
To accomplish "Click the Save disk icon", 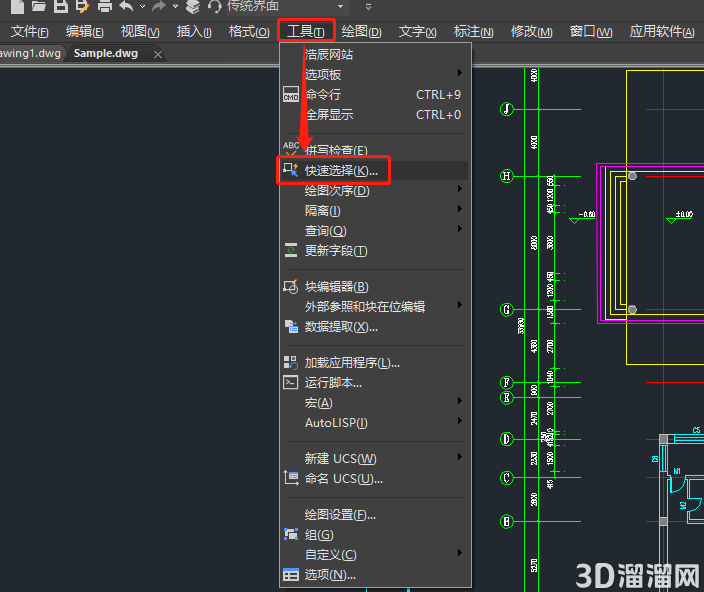I will [61, 6].
